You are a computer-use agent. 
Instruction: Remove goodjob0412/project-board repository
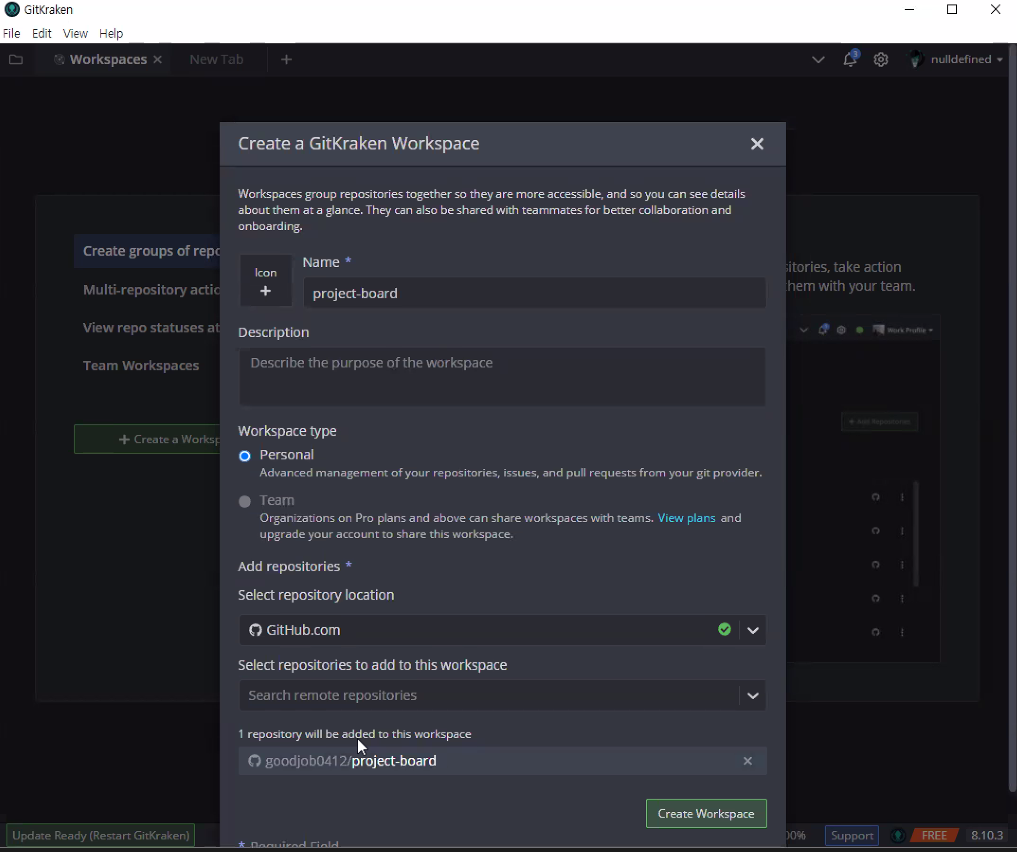[x=748, y=761]
